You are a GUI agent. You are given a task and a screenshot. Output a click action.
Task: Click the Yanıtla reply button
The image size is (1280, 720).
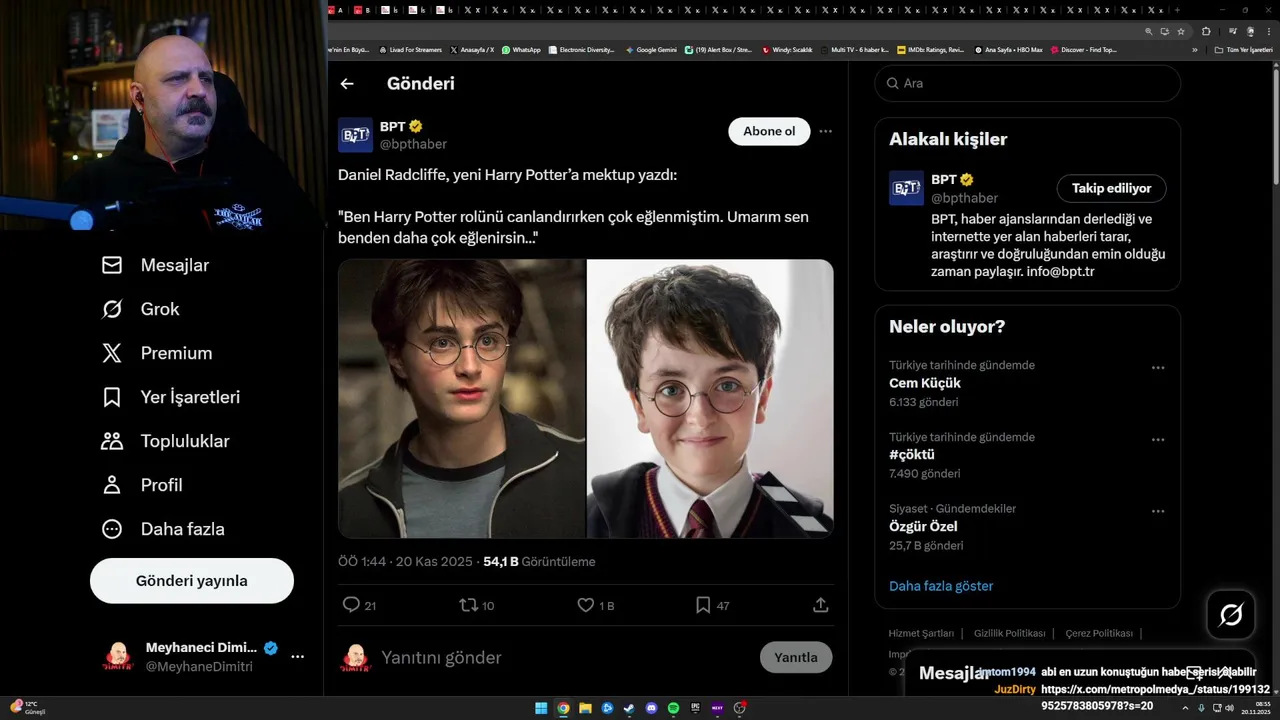tap(796, 657)
